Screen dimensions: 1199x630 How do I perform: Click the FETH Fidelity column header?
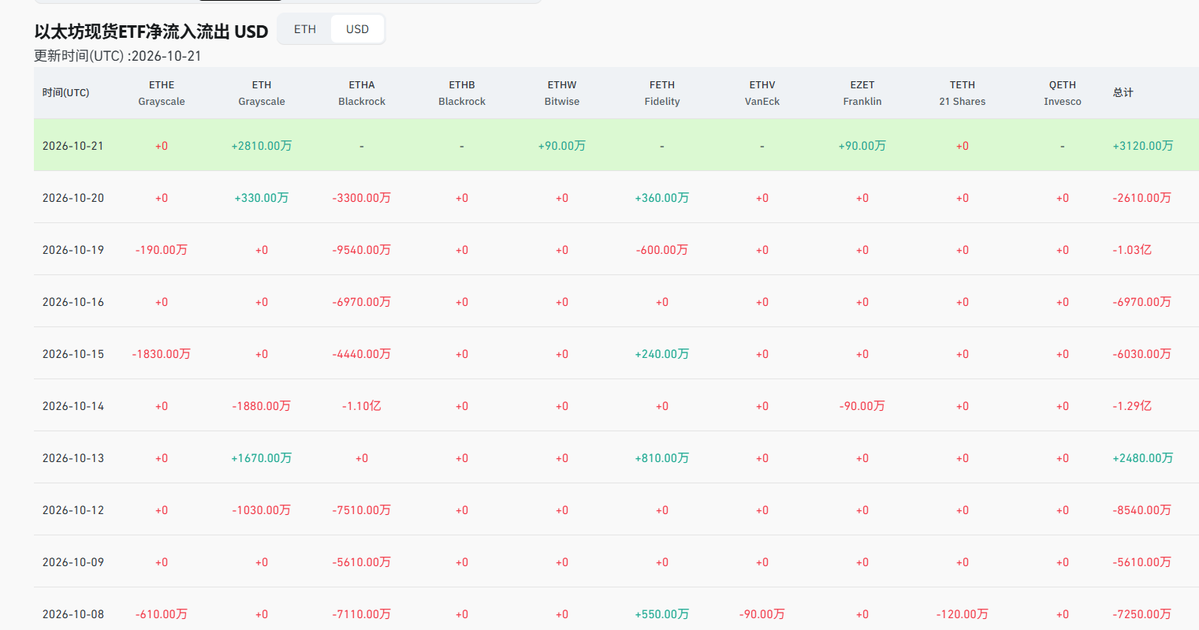coord(662,93)
